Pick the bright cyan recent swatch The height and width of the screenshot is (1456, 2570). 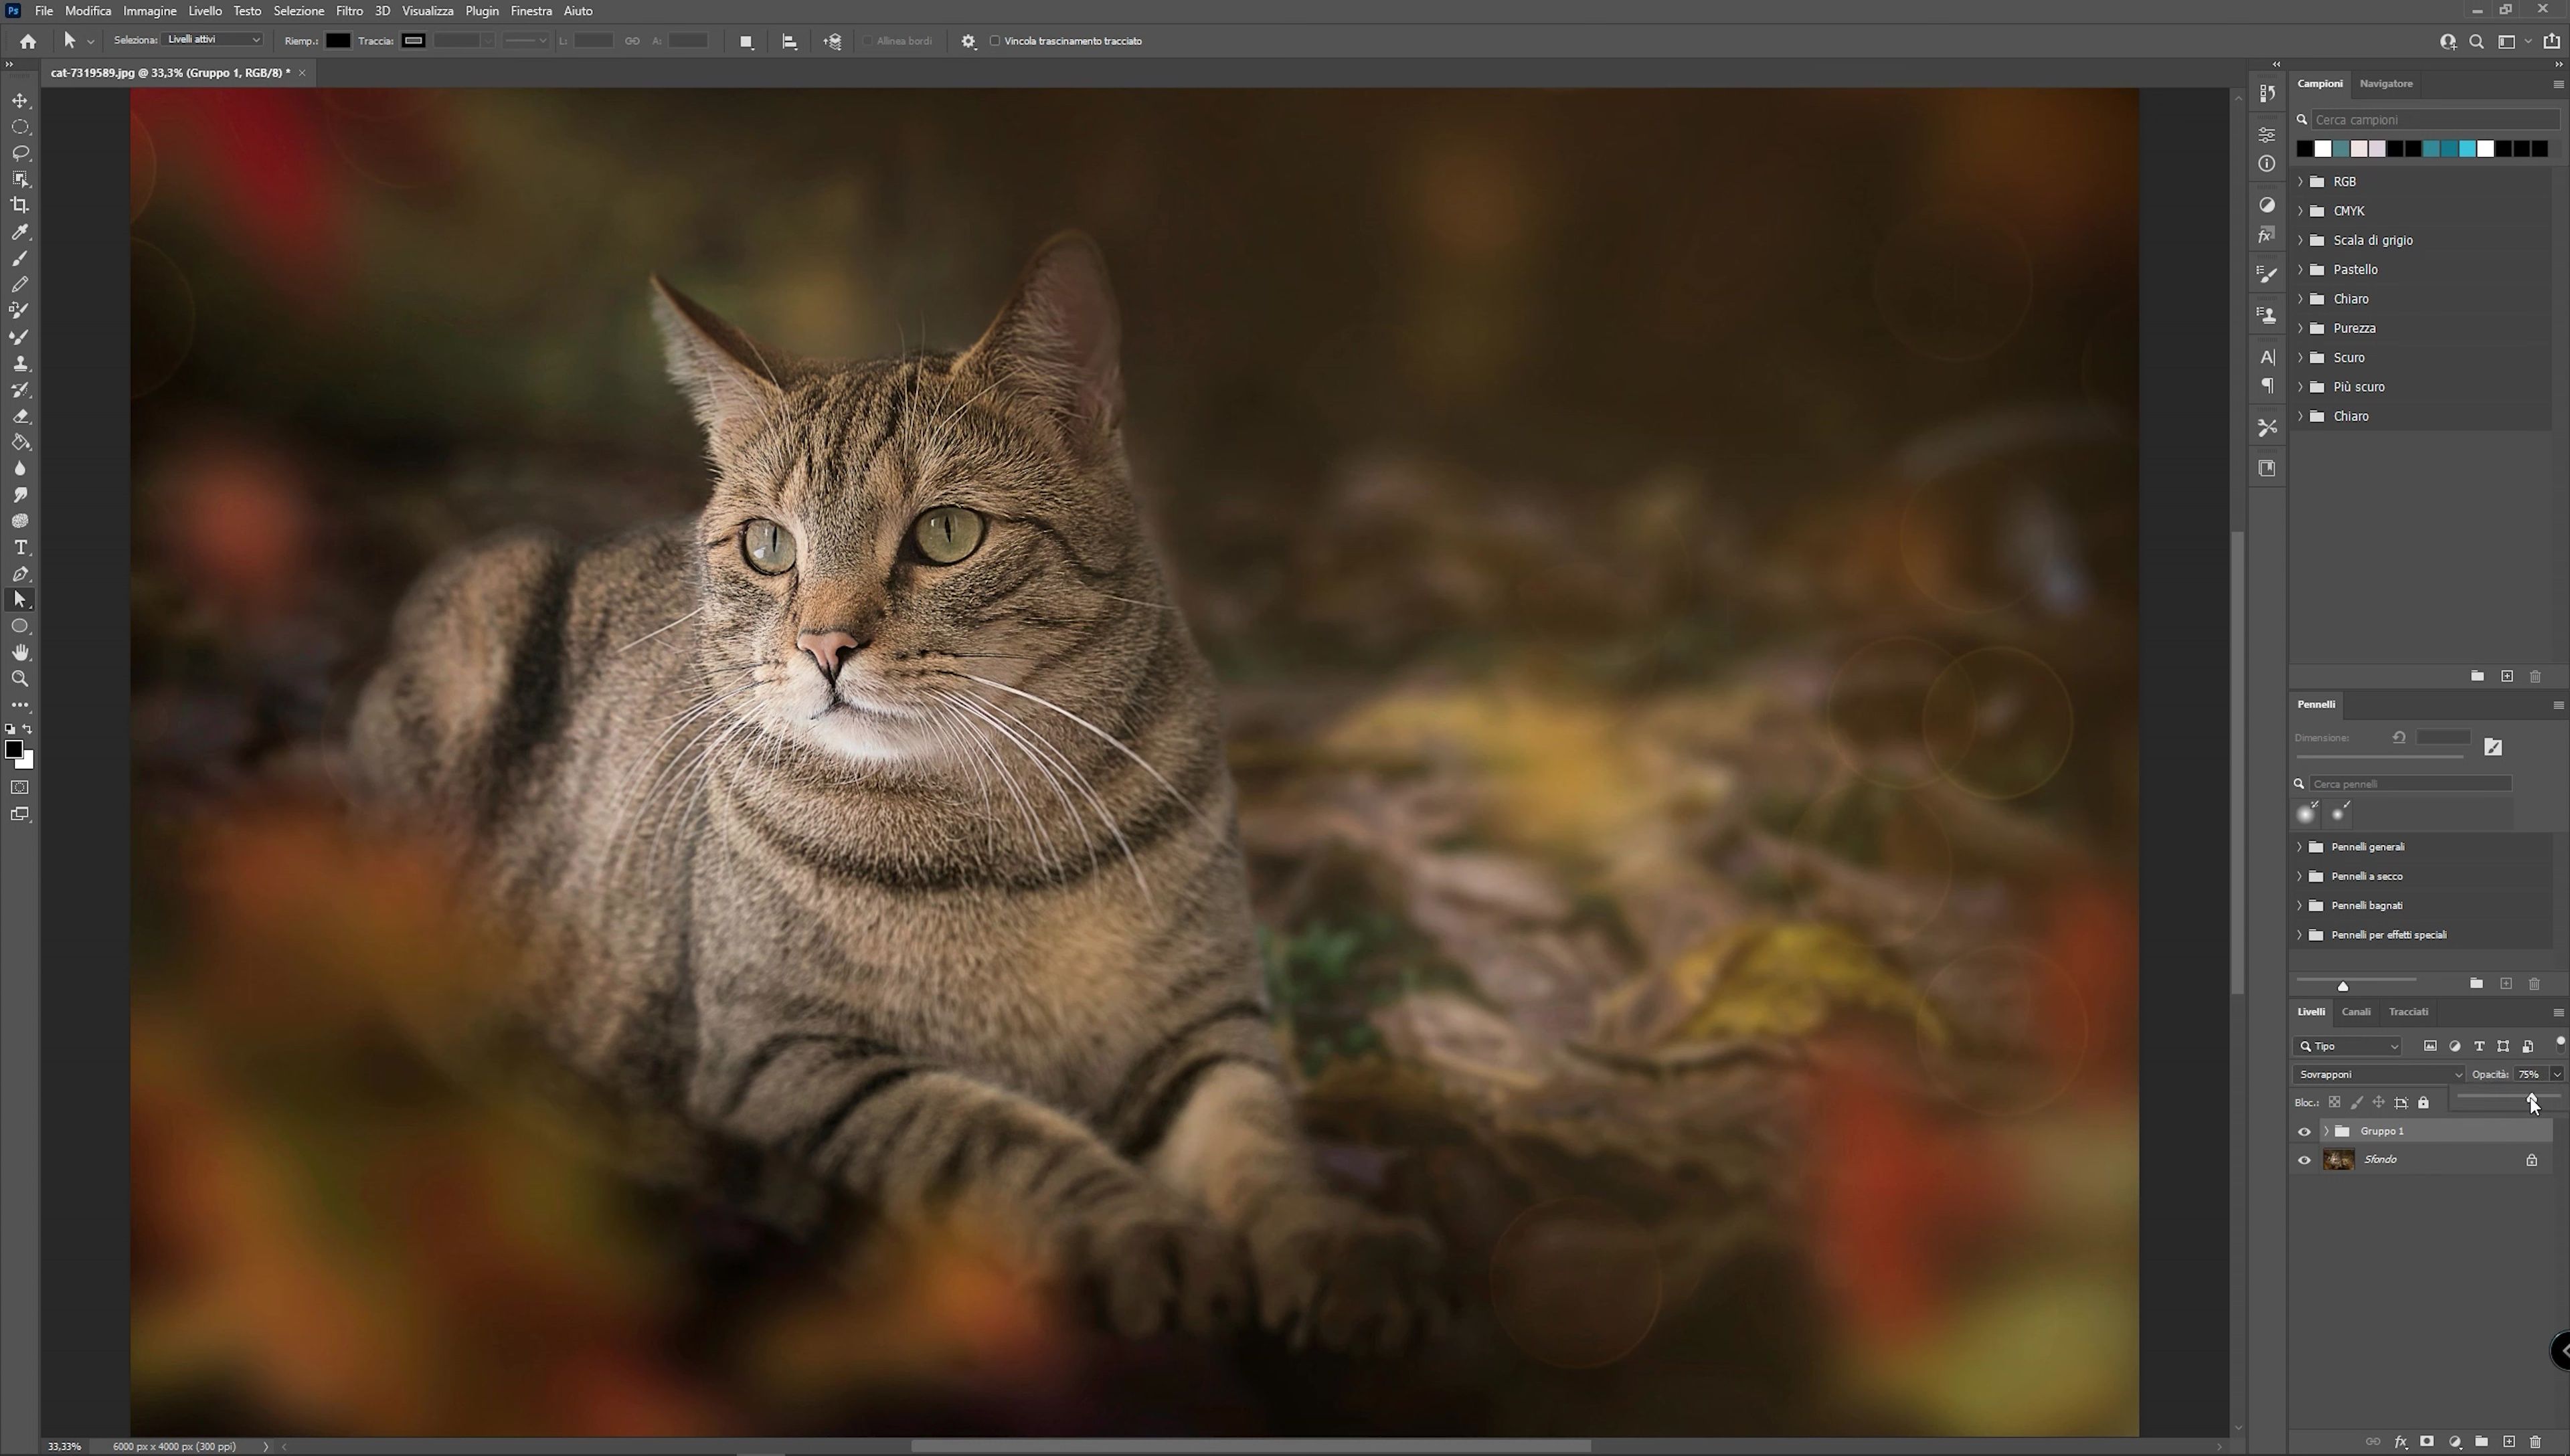click(x=2467, y=149)
